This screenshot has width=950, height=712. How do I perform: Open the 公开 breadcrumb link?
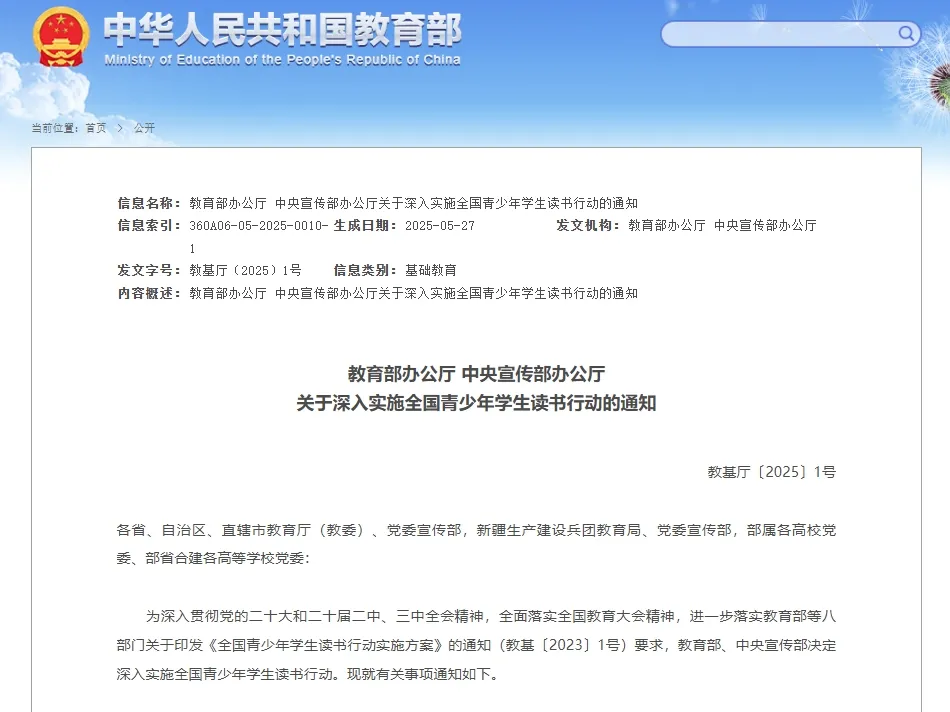[x=144, y=128]
